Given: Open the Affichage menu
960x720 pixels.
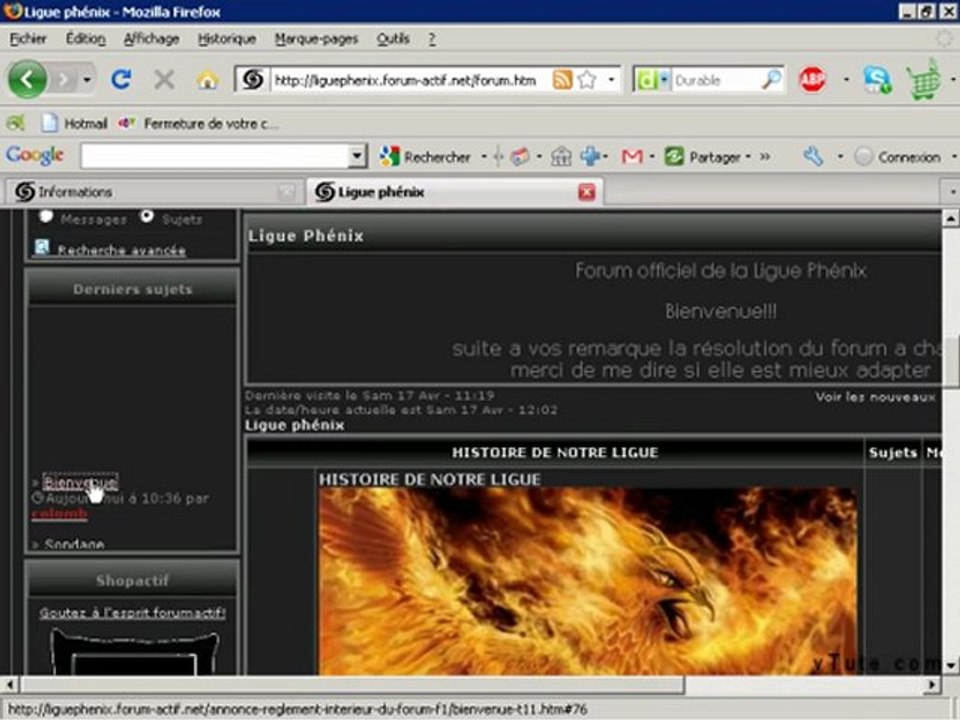Looking at the screenshot, I should tap(151, 39).
